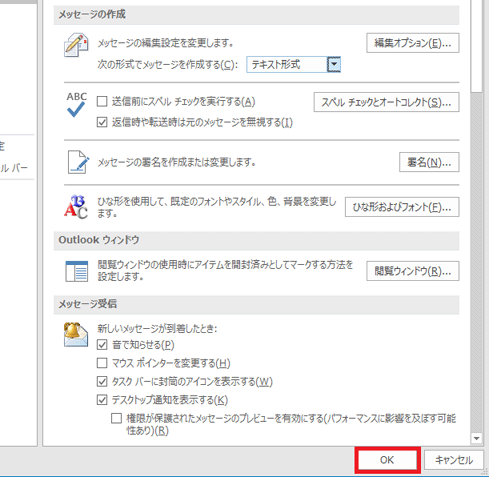The height and width of the screenshot is (477, 489).
Task: Toggle show envelope icon in taskbar
Action: point(102,381)
